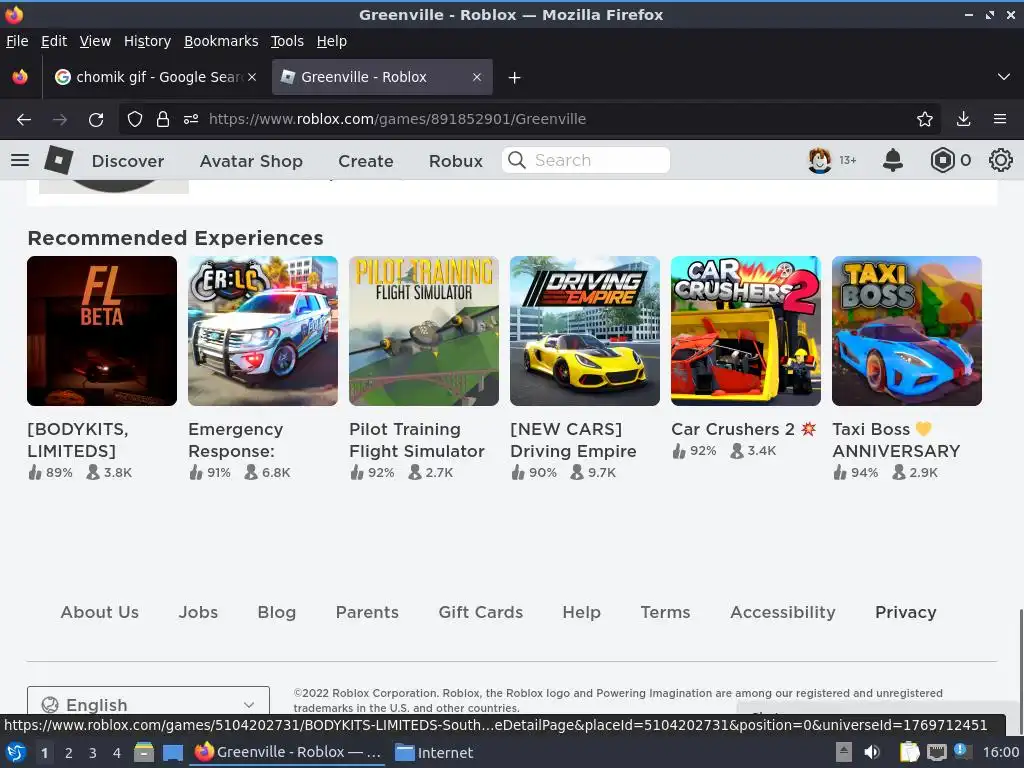Close the chomik gif Google Search tab
This screenshot has width=1024, height=768.
coord(252,77)
